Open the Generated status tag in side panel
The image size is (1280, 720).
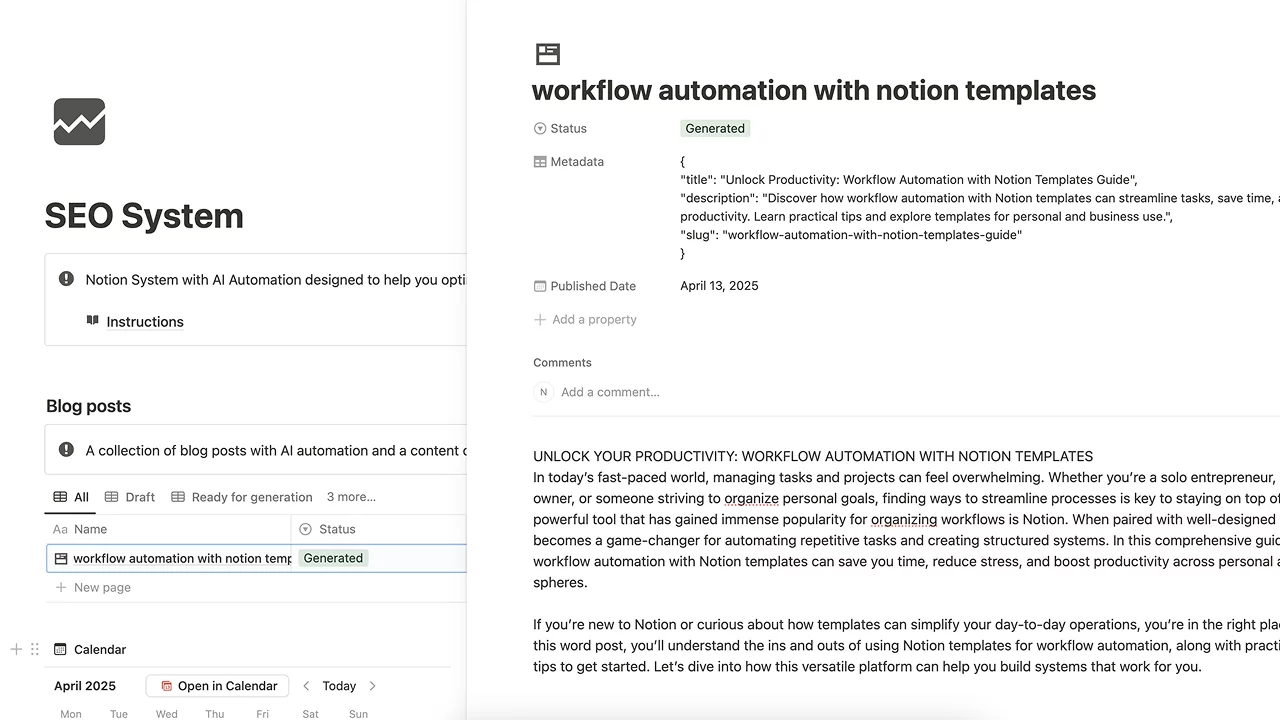click(714, 128)
